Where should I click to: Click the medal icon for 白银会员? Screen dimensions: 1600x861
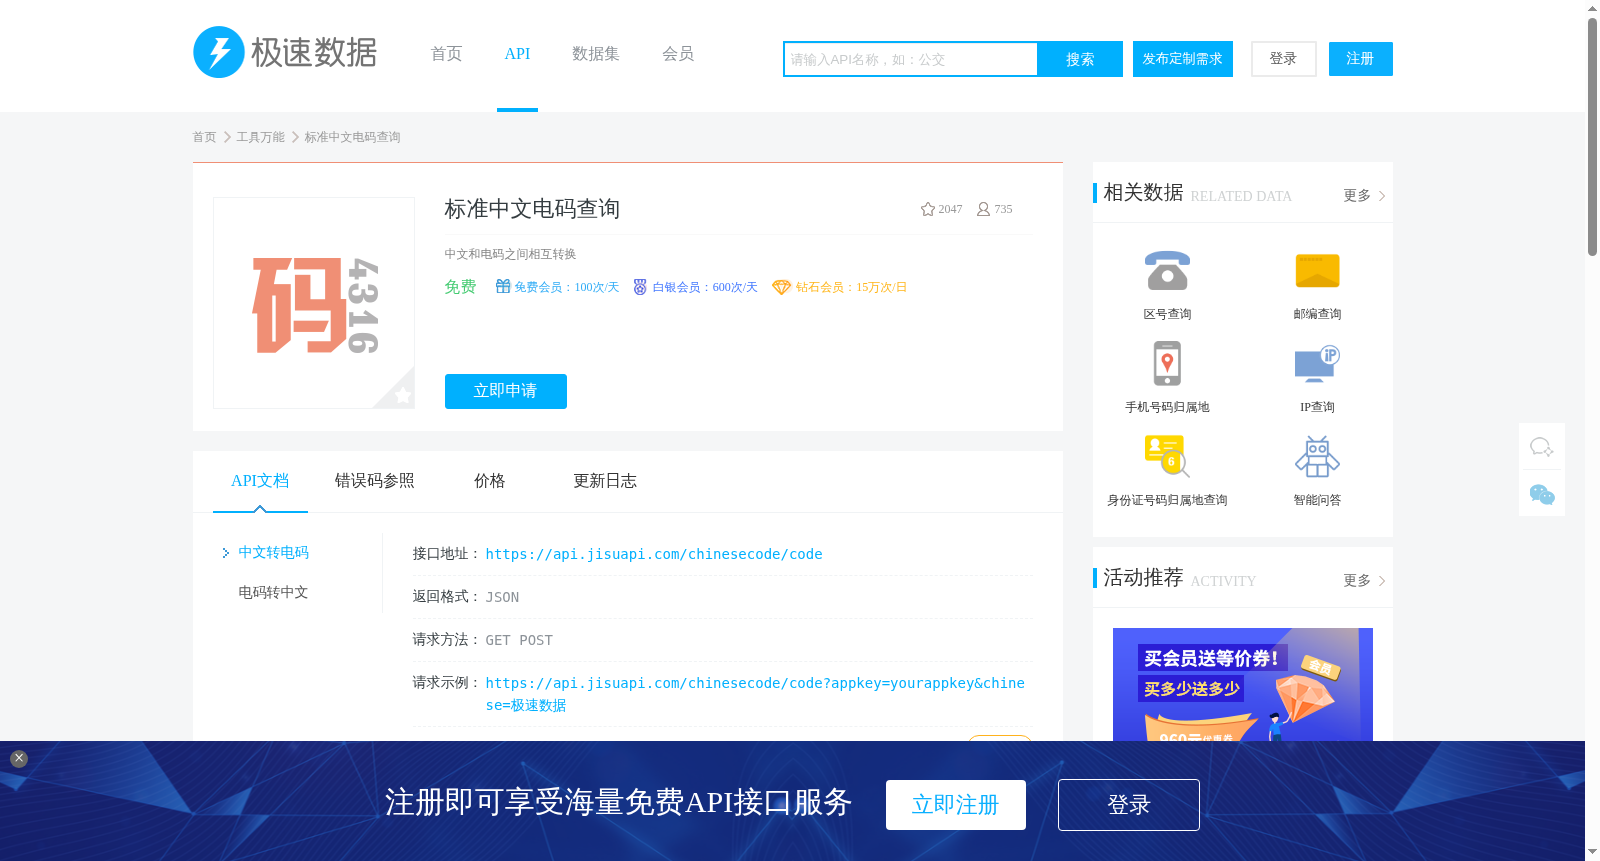point(640,287)
